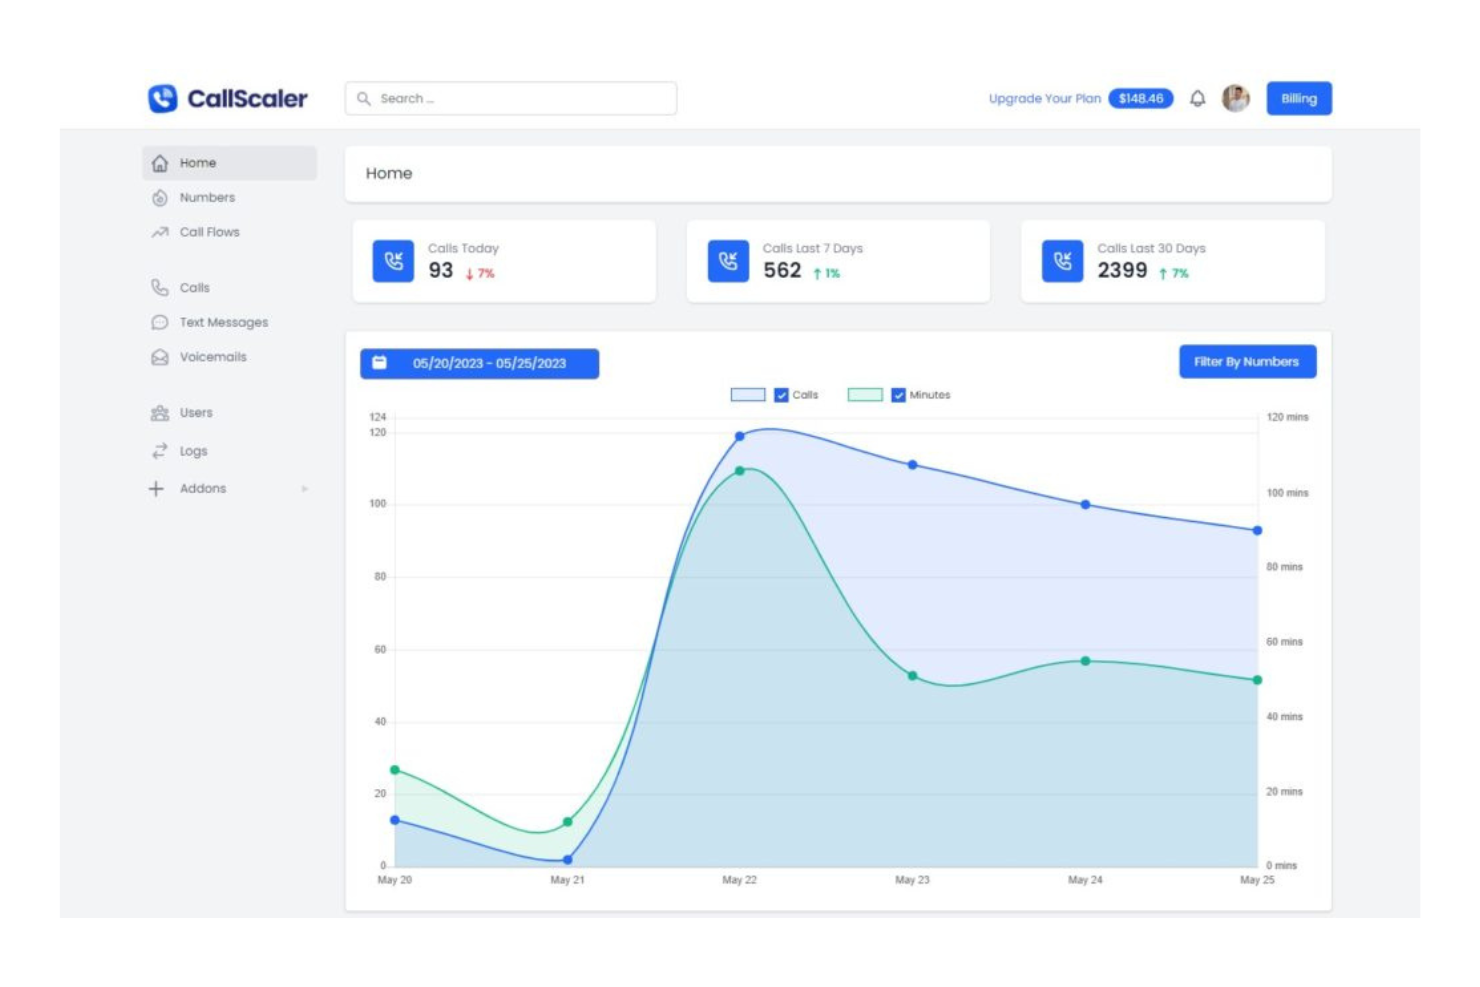Expand the Addons submenu chevron
The height and width of the screenshot is (987, 1480).
pos(305,488)
